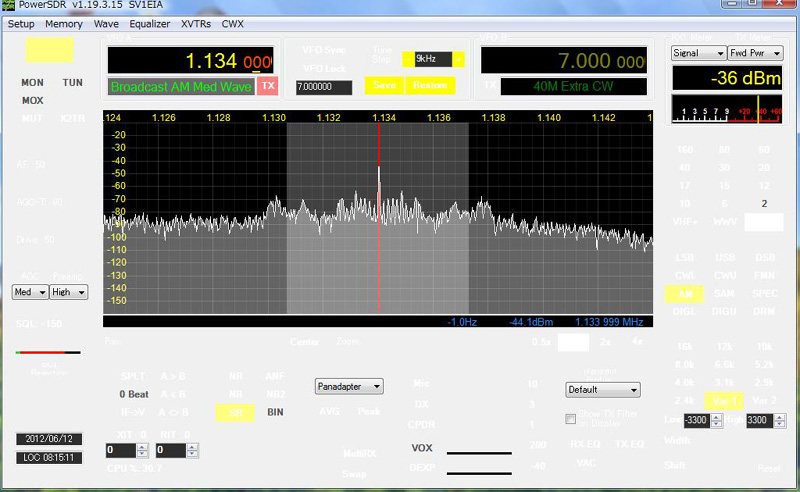Expand the Signal RX meter dropdown

[698, 53]
